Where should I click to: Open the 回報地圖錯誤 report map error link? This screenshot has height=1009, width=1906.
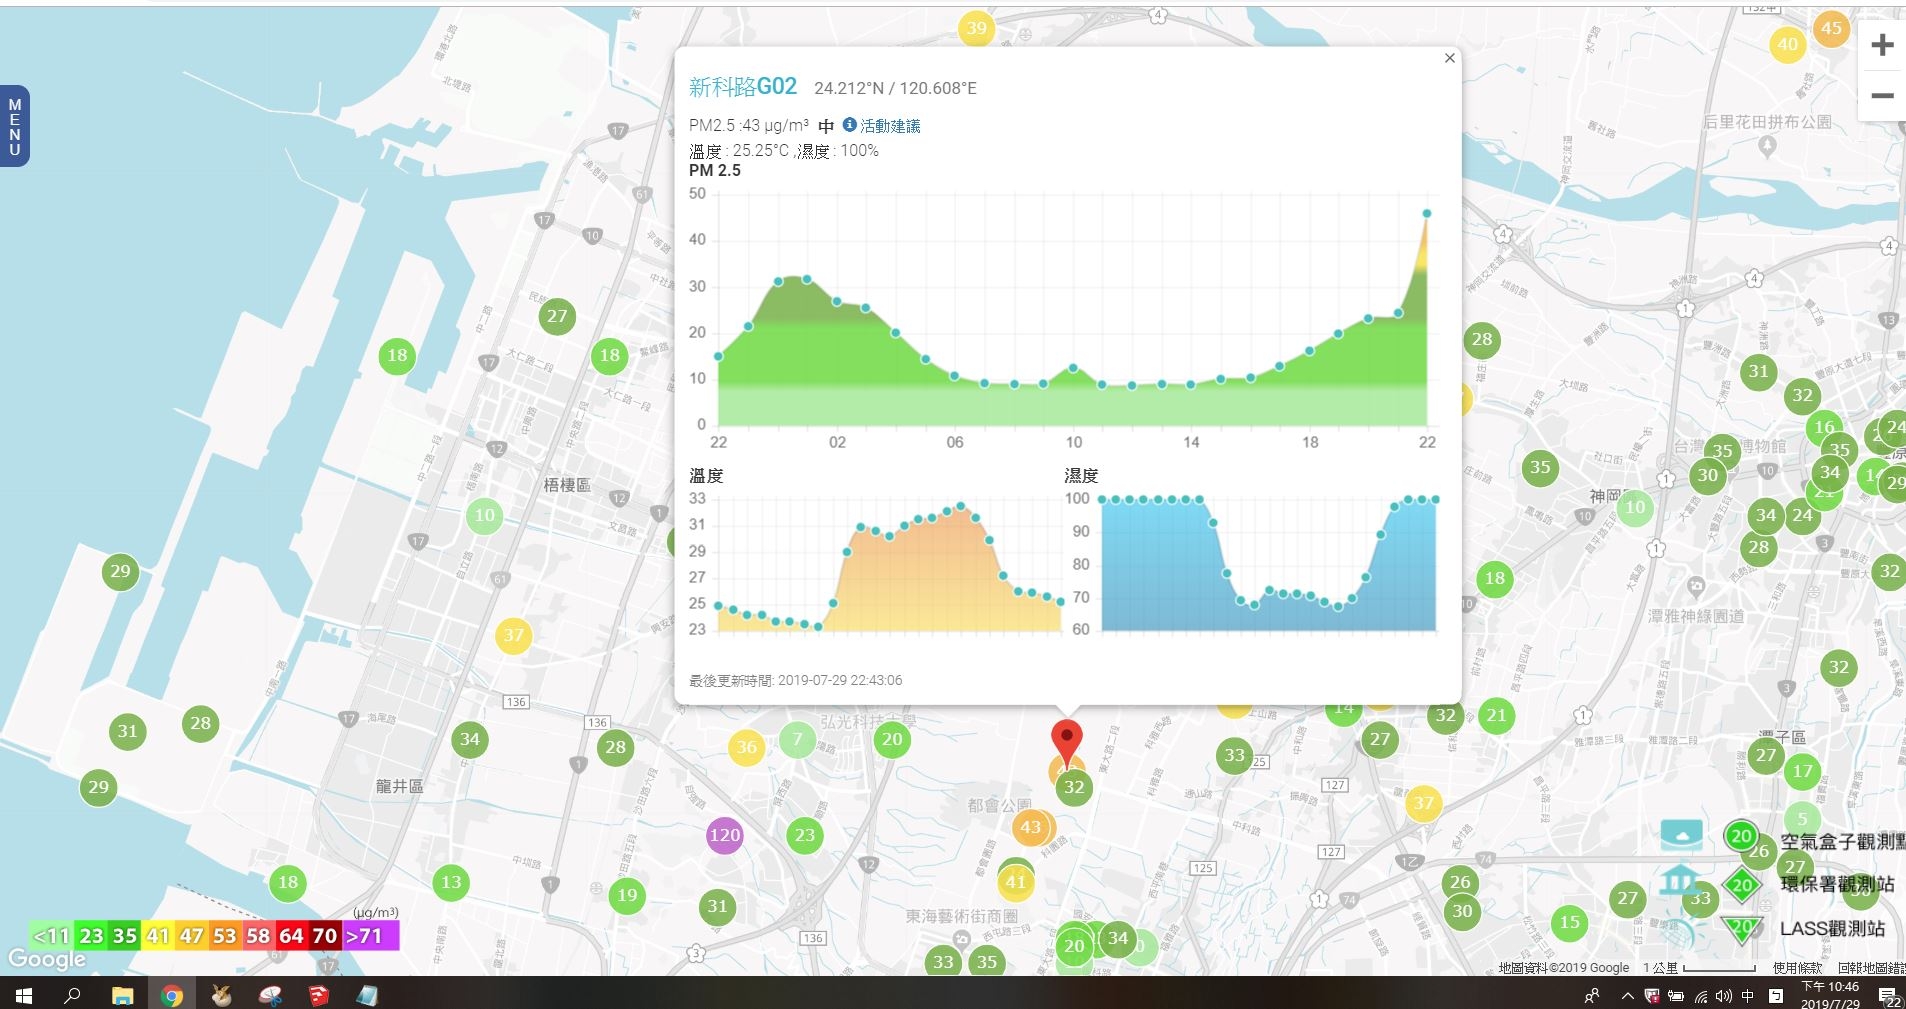point(1871,968)
